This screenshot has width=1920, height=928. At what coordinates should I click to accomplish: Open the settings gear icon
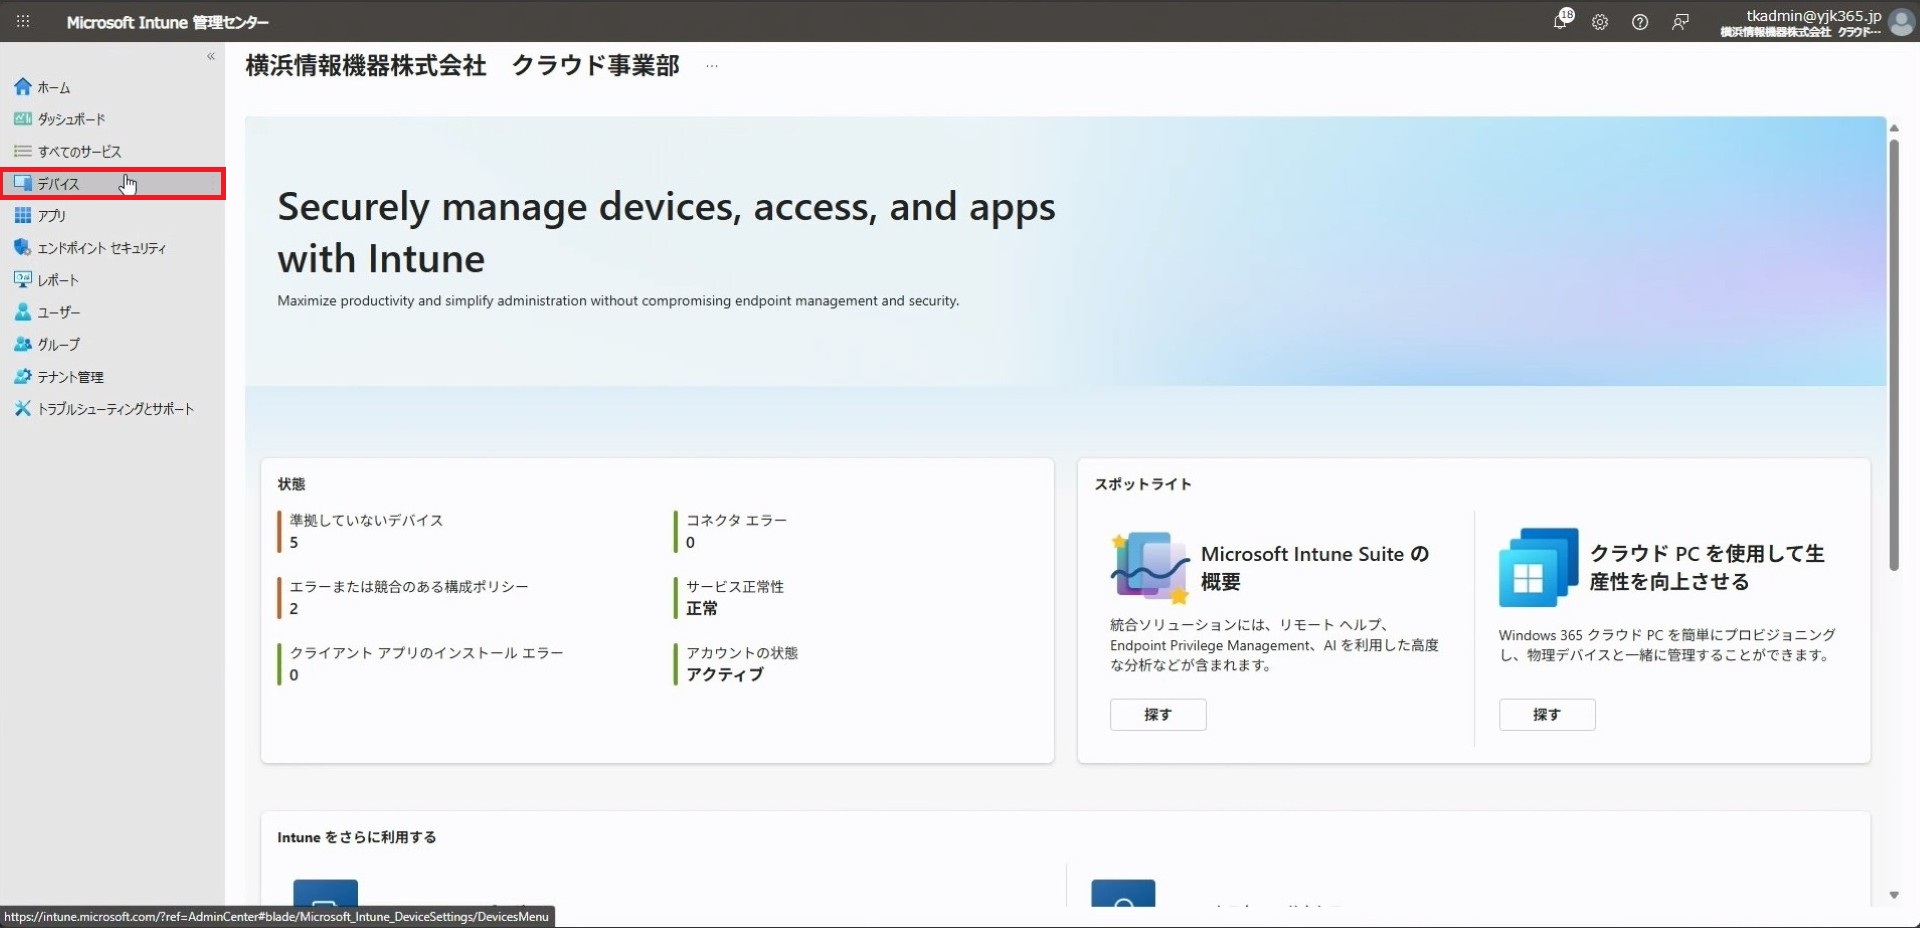(x=1600, y=22)
